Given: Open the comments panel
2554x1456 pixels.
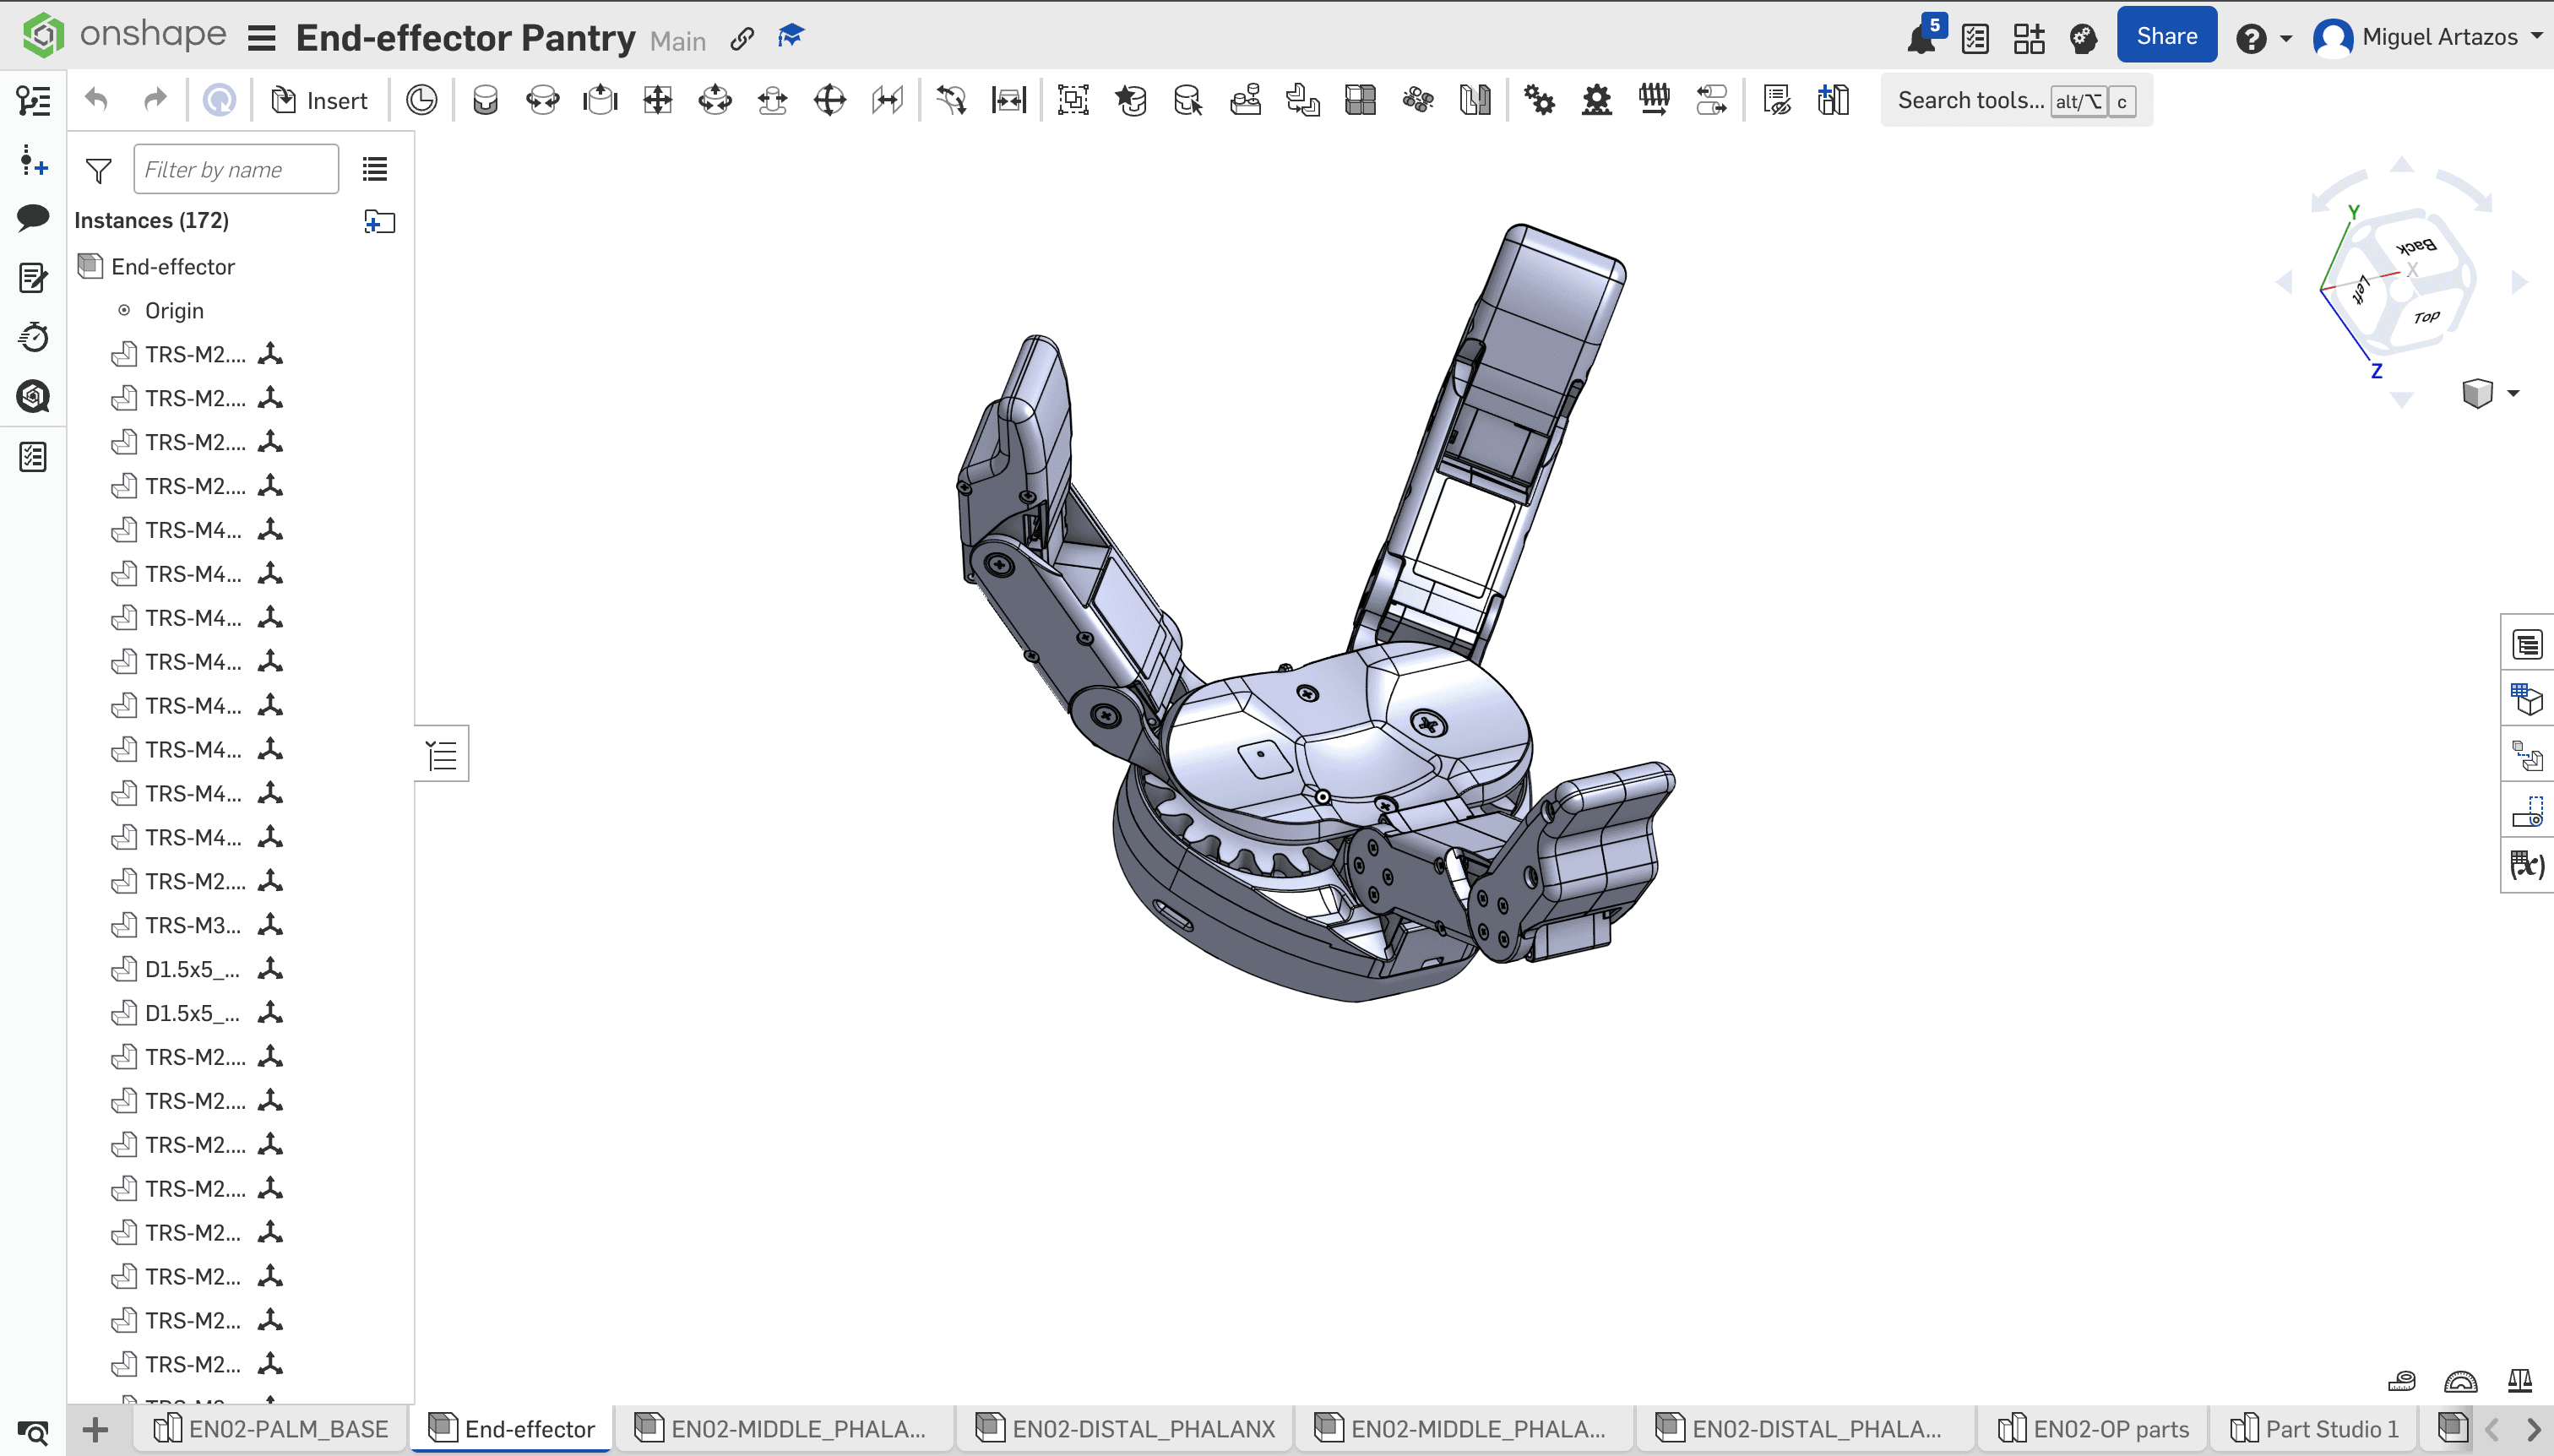Looking at the screenshot, I should click(x=33, y=218).
